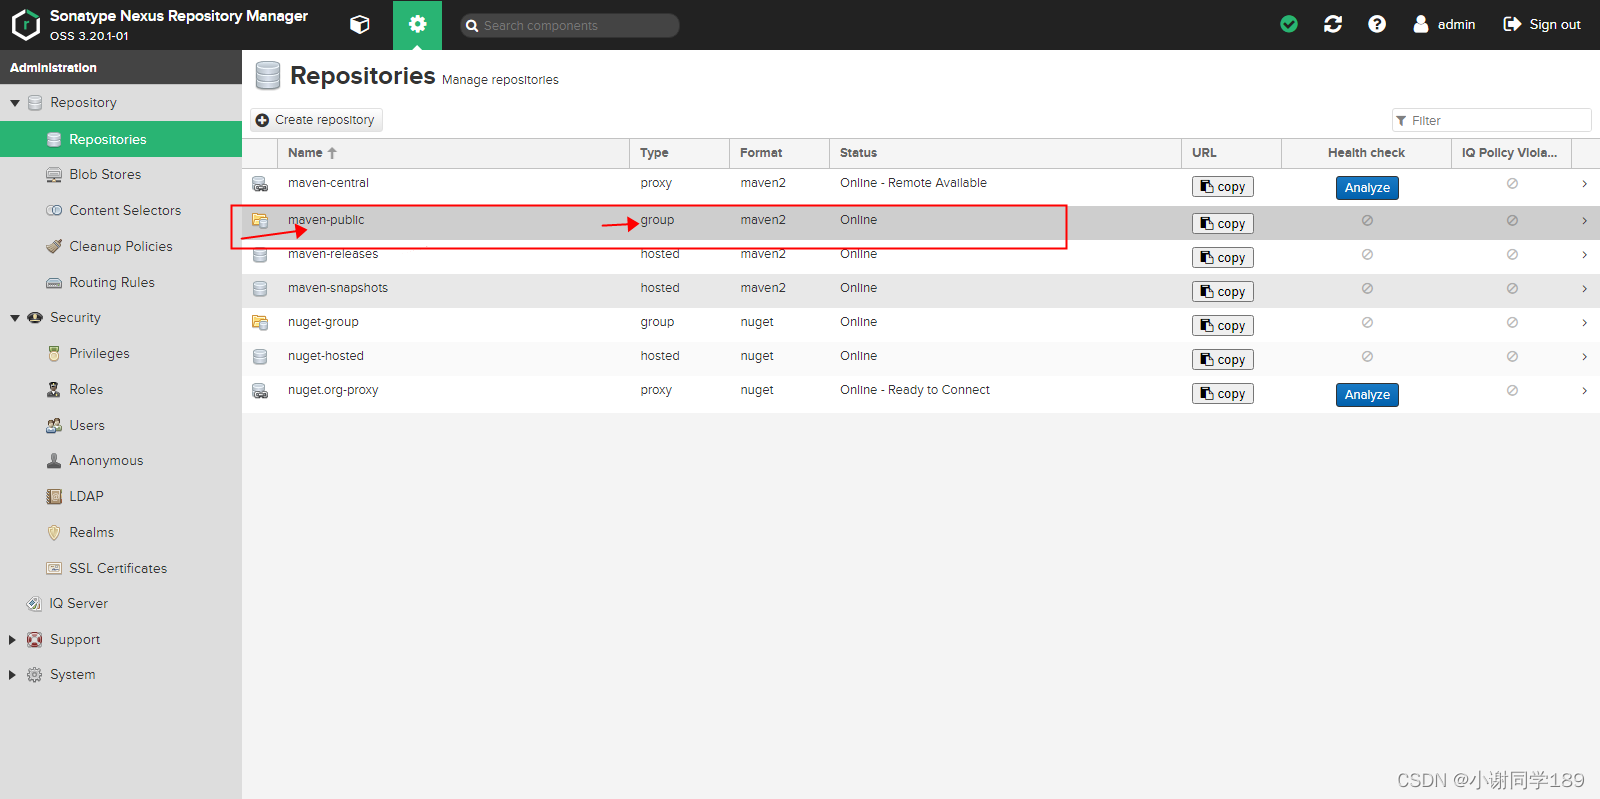
Task: Click the maven-snapshots database icon
Action: pyautogui.click(x=260, y=289)
